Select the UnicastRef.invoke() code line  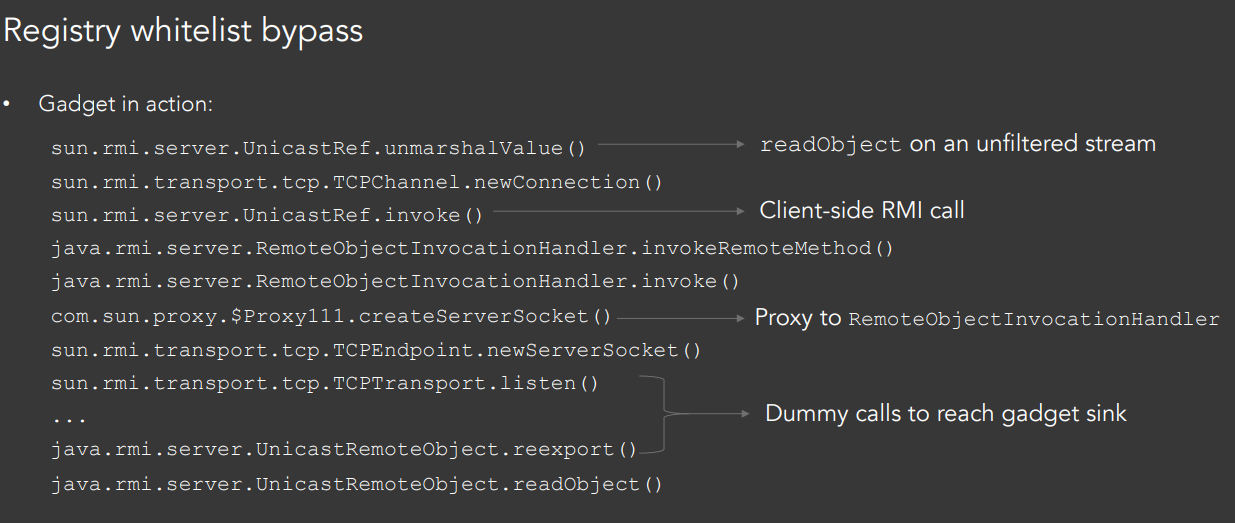(267, 215)
